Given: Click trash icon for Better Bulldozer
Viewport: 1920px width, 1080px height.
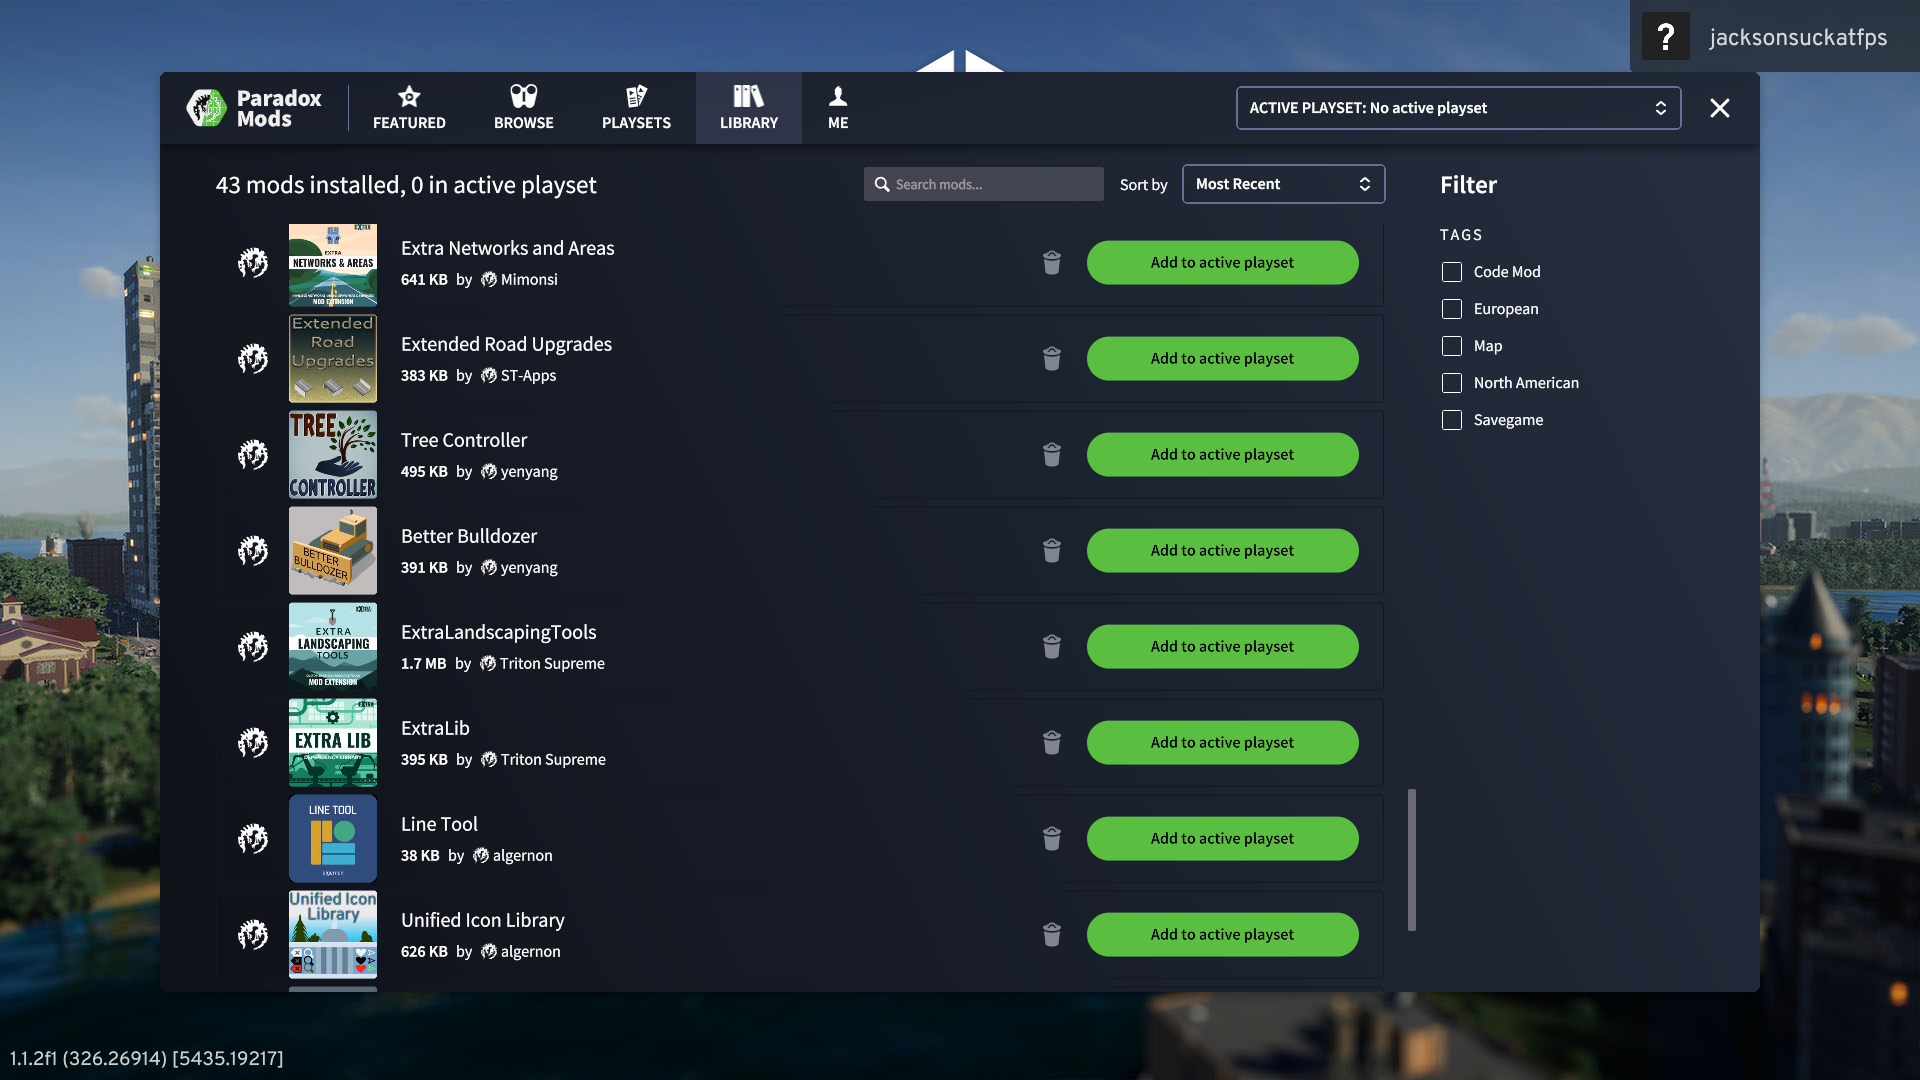Looking at the screenshot, I should [x=1051, y=550].
